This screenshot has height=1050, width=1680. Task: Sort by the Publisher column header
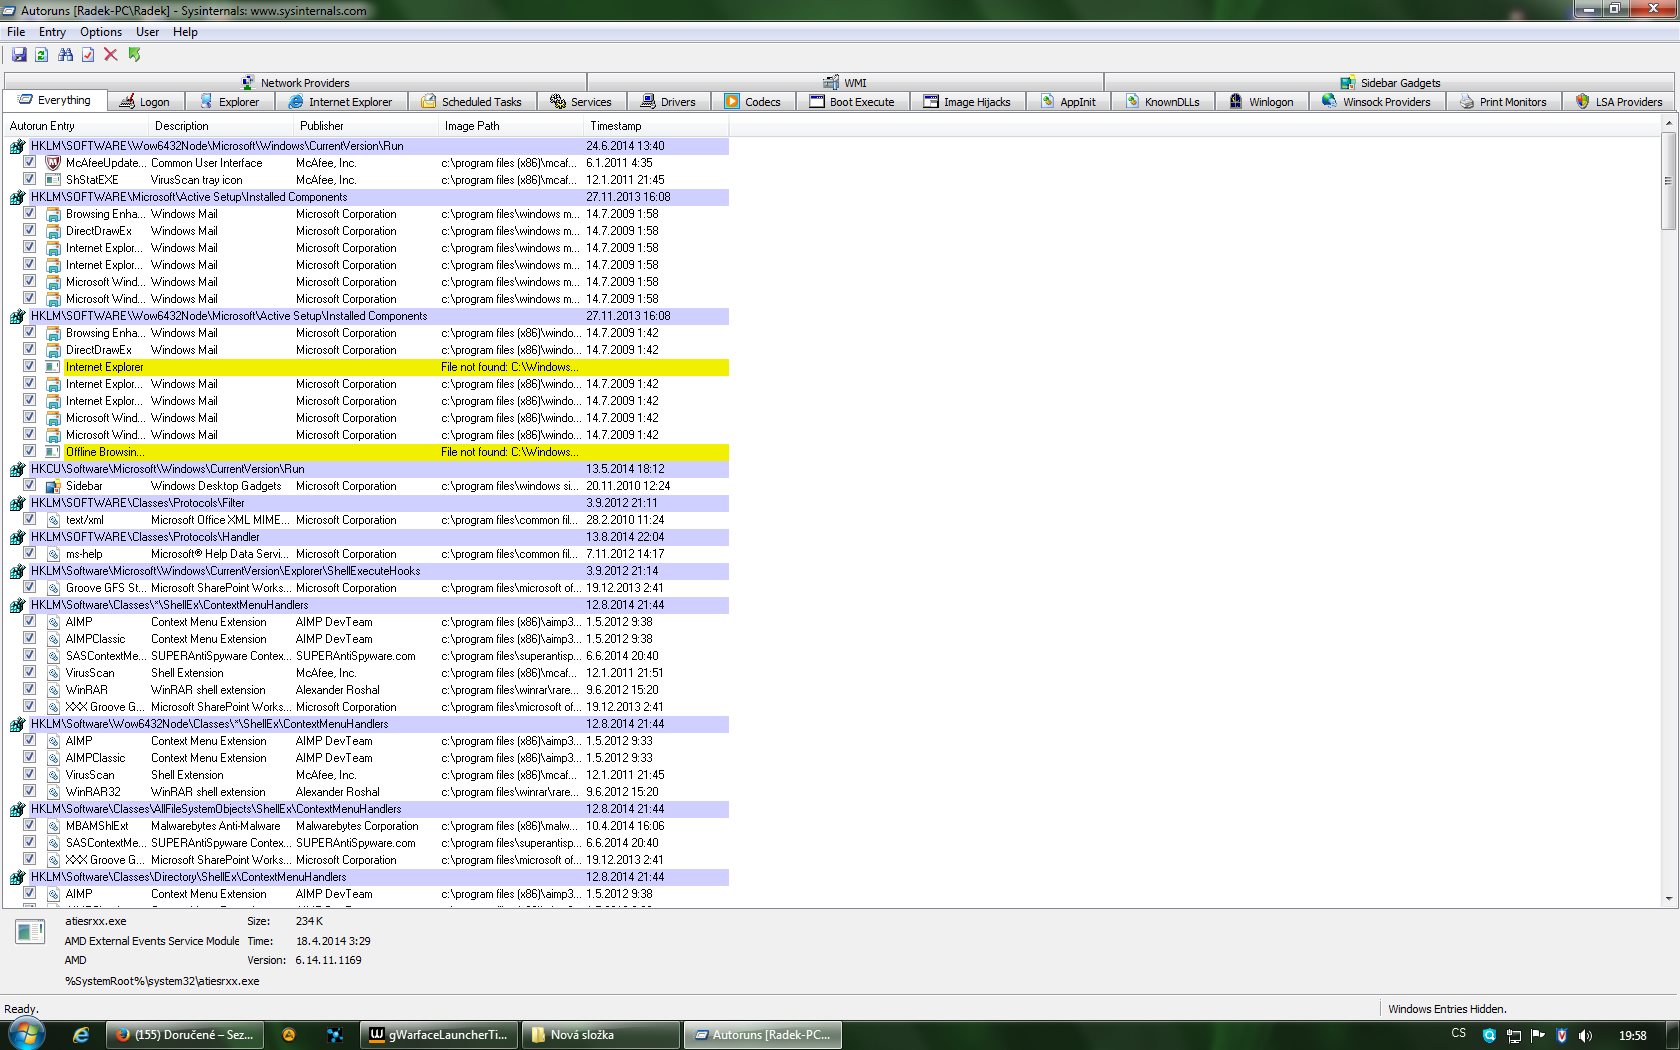coord(366,126)
